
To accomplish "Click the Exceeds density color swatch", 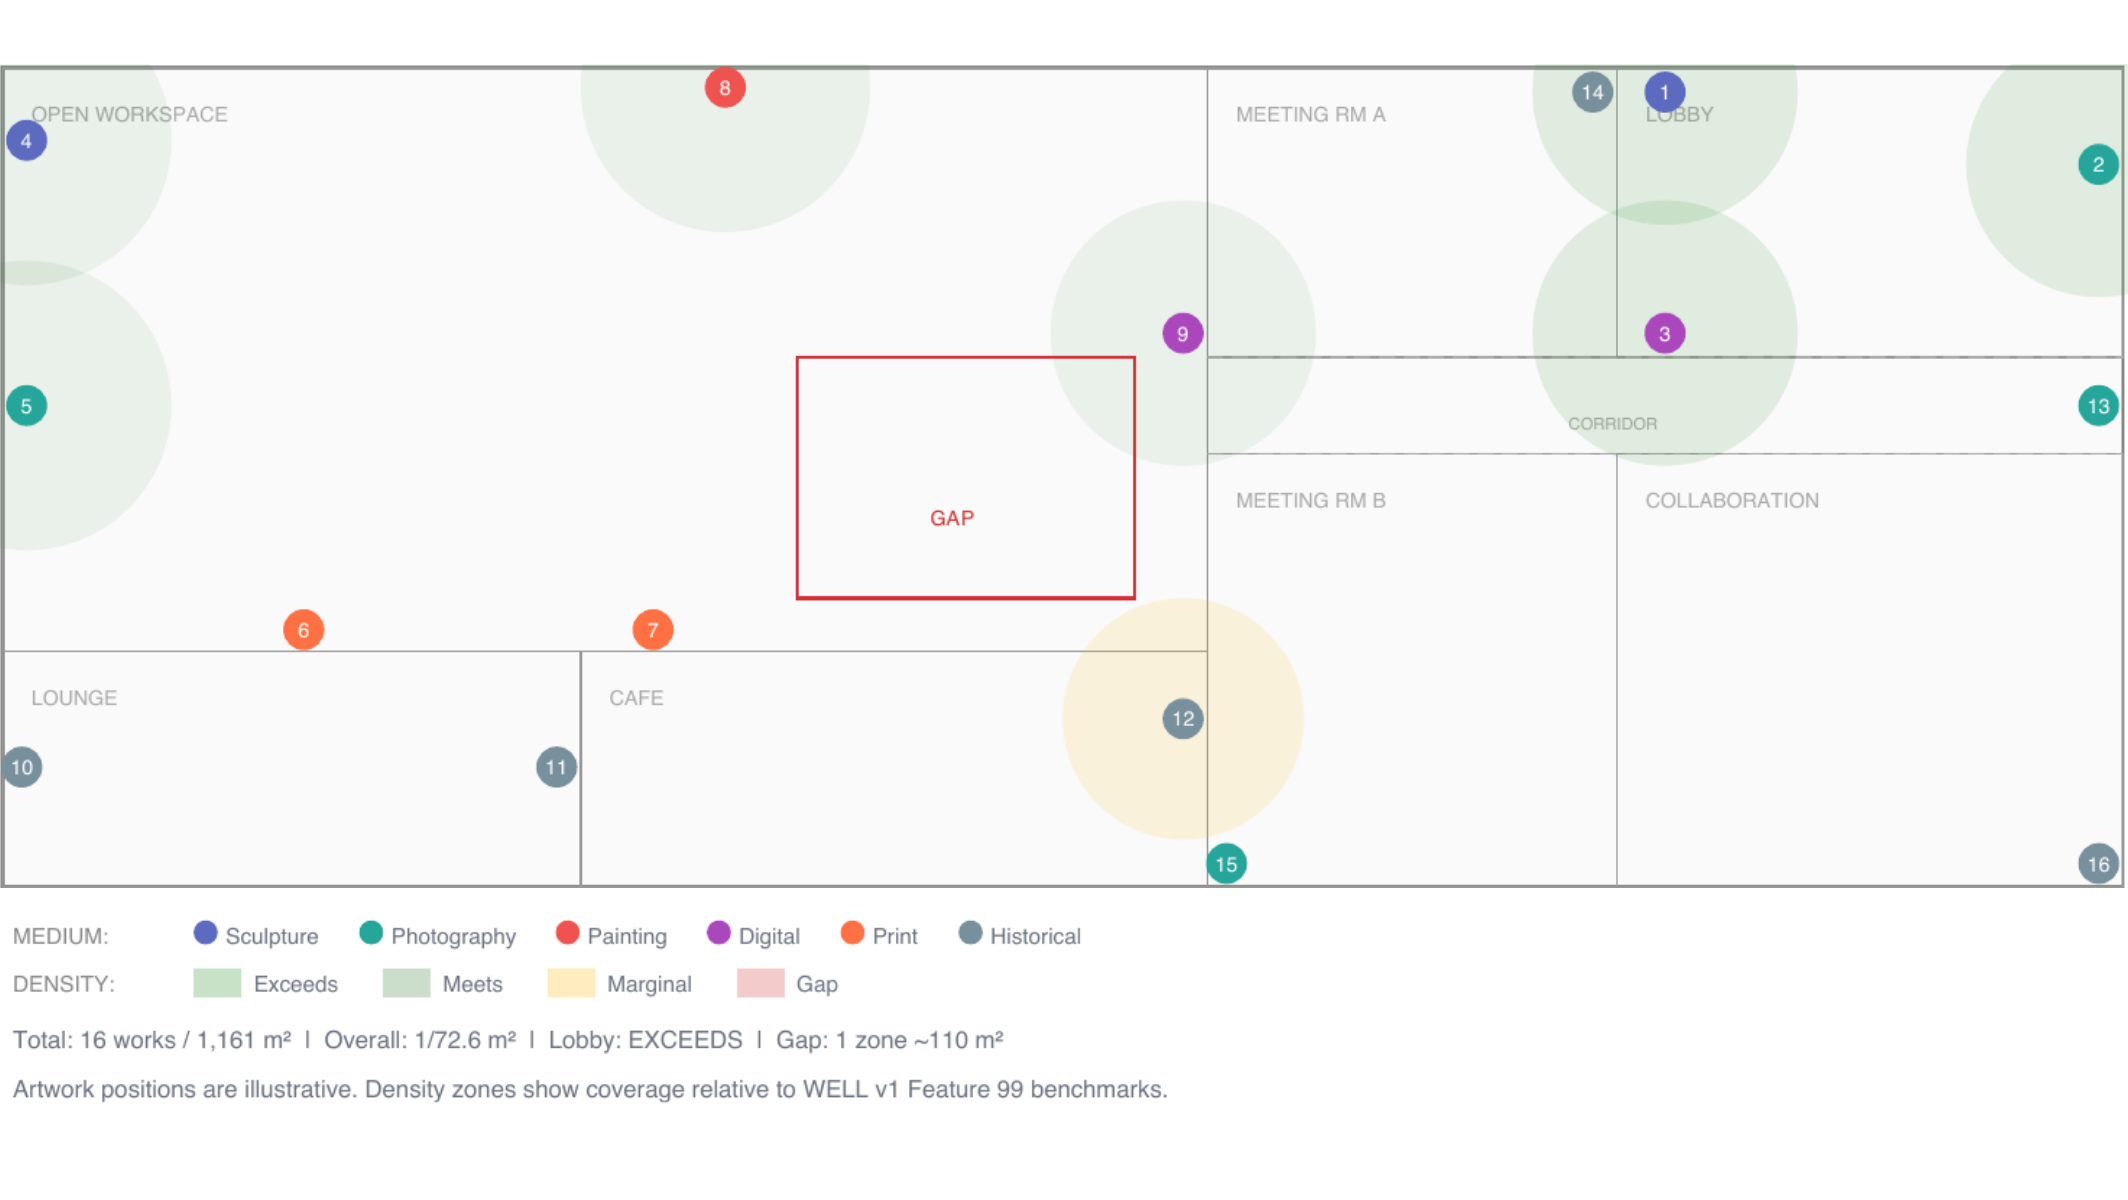I will (x=217, y=983).
